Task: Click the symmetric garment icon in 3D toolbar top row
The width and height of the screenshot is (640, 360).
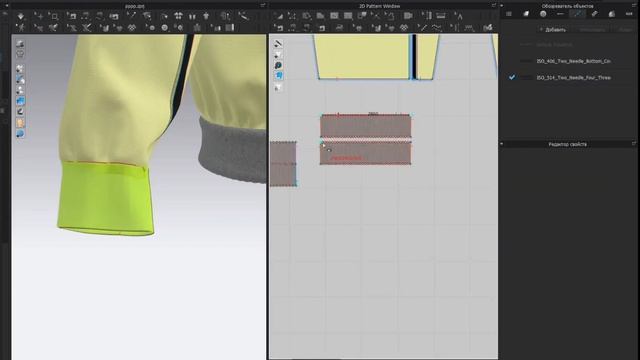Action: point(178,16)
